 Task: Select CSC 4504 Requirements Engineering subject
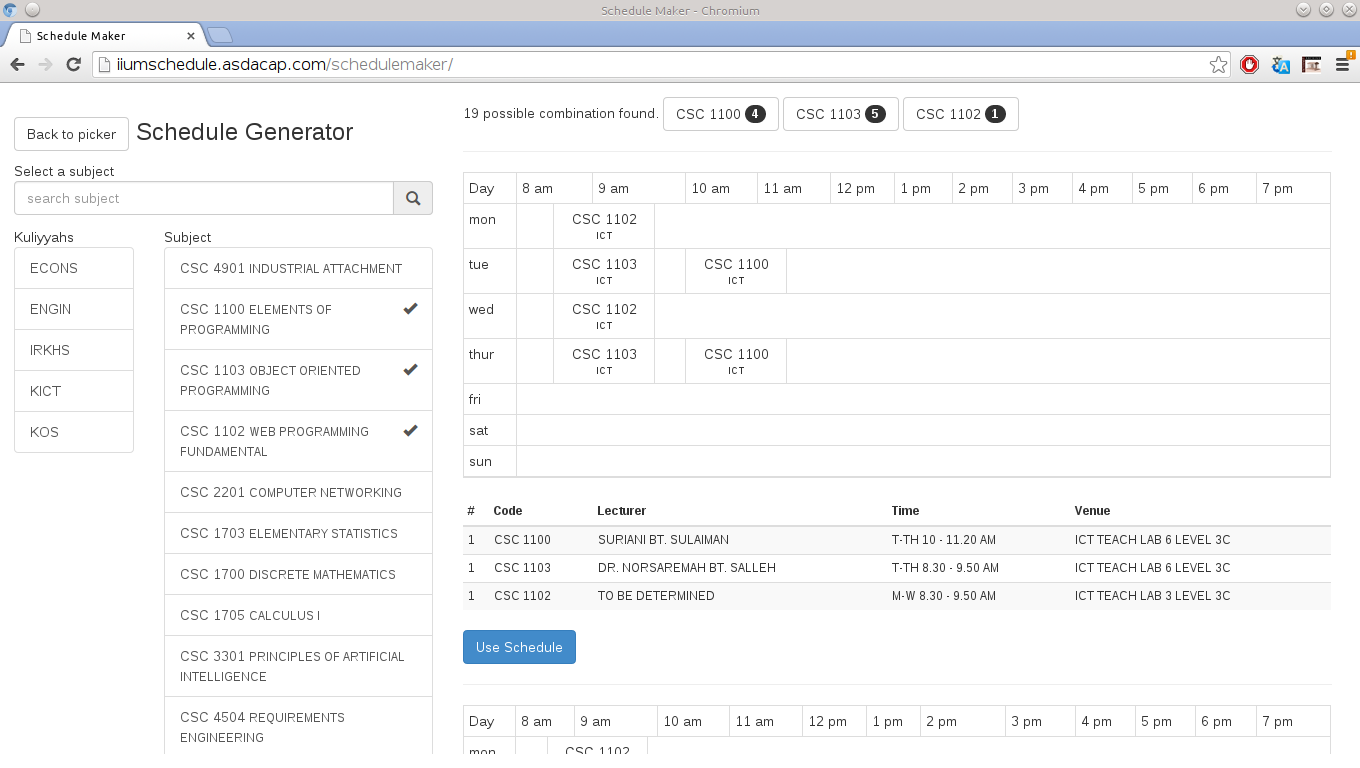(298, 727)
